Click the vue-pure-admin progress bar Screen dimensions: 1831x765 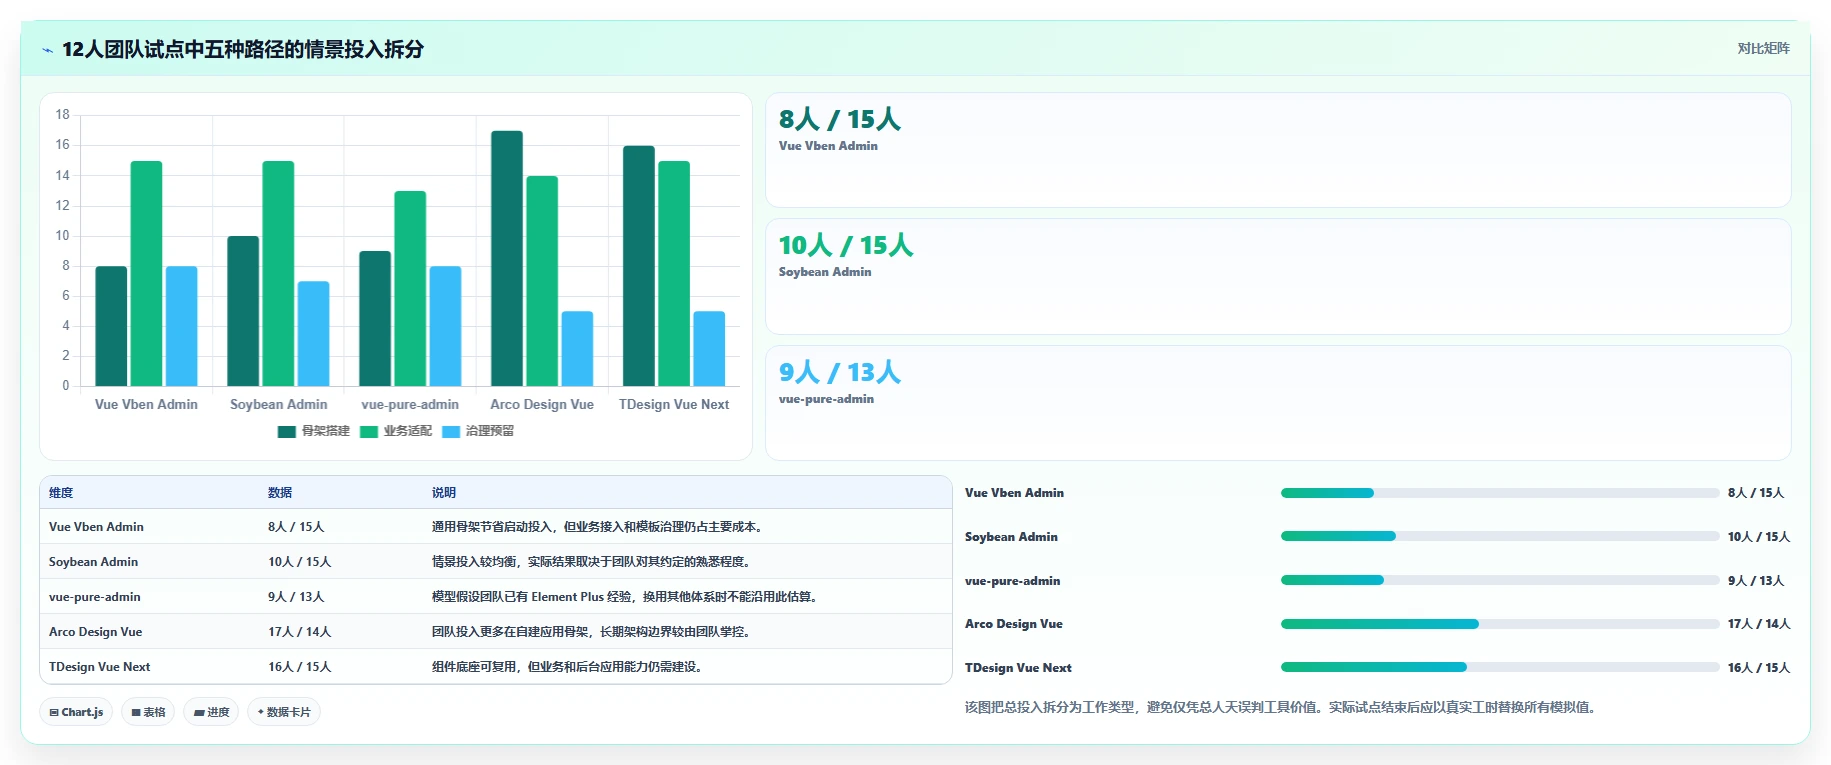click(1500, 580)
